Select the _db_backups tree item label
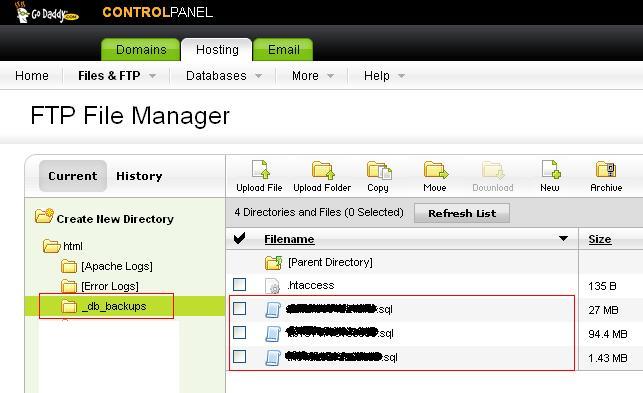This screenshot has height=393, width=643. [114, 306]
